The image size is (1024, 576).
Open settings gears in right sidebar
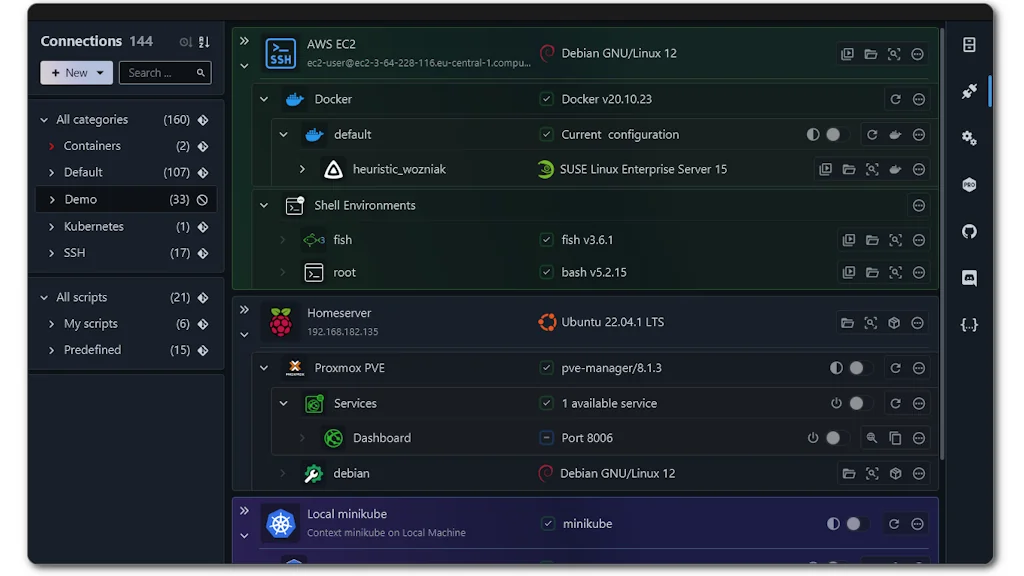coord(969,138)
